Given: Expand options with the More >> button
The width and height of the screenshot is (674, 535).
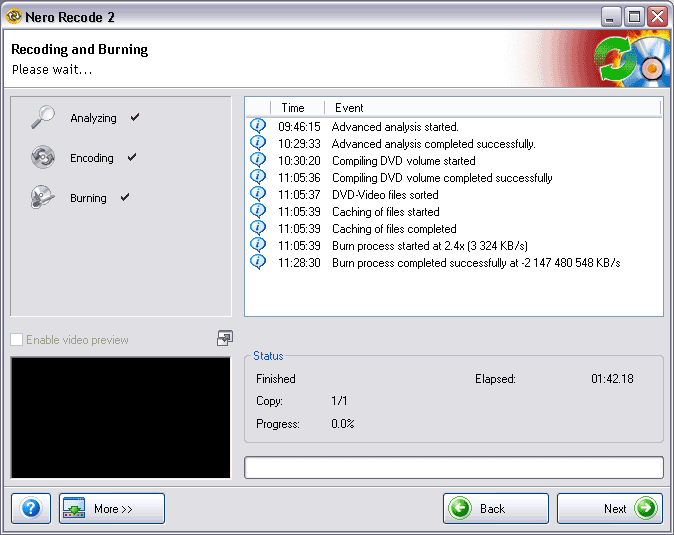Looking at the screenshot, I should (112, 508).
